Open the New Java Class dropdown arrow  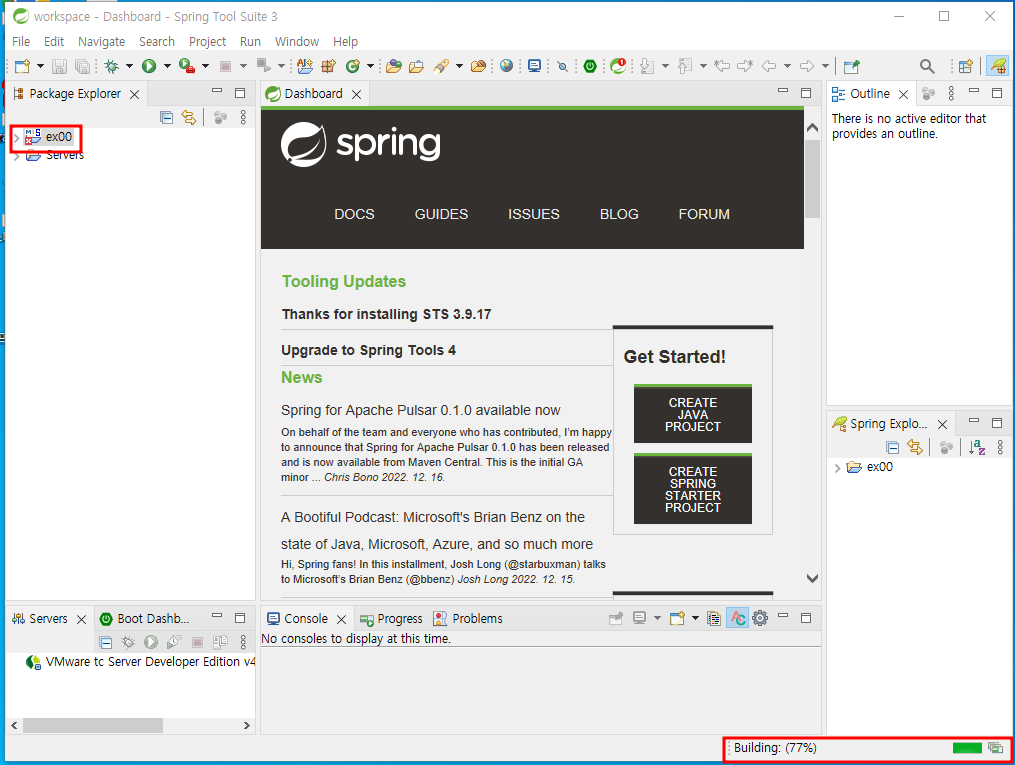(370, 66)
